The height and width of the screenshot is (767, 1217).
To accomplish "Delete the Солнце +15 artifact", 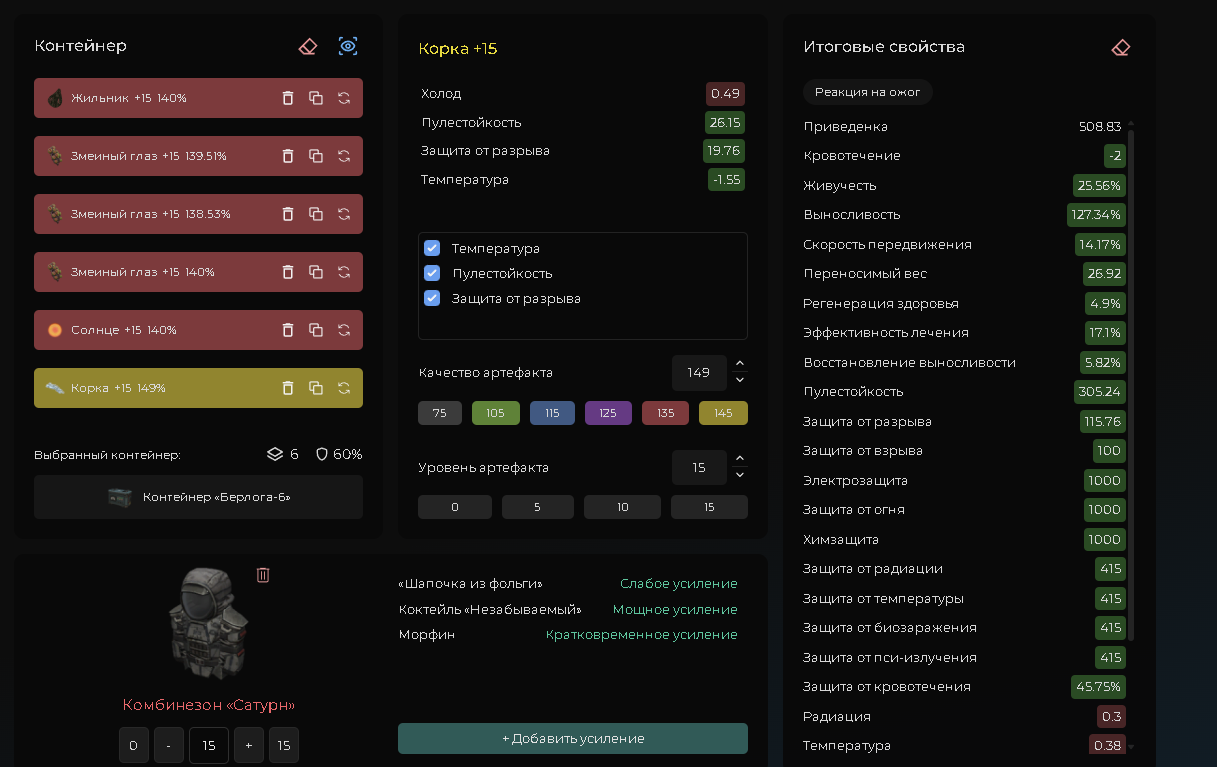I will [288, 330].
